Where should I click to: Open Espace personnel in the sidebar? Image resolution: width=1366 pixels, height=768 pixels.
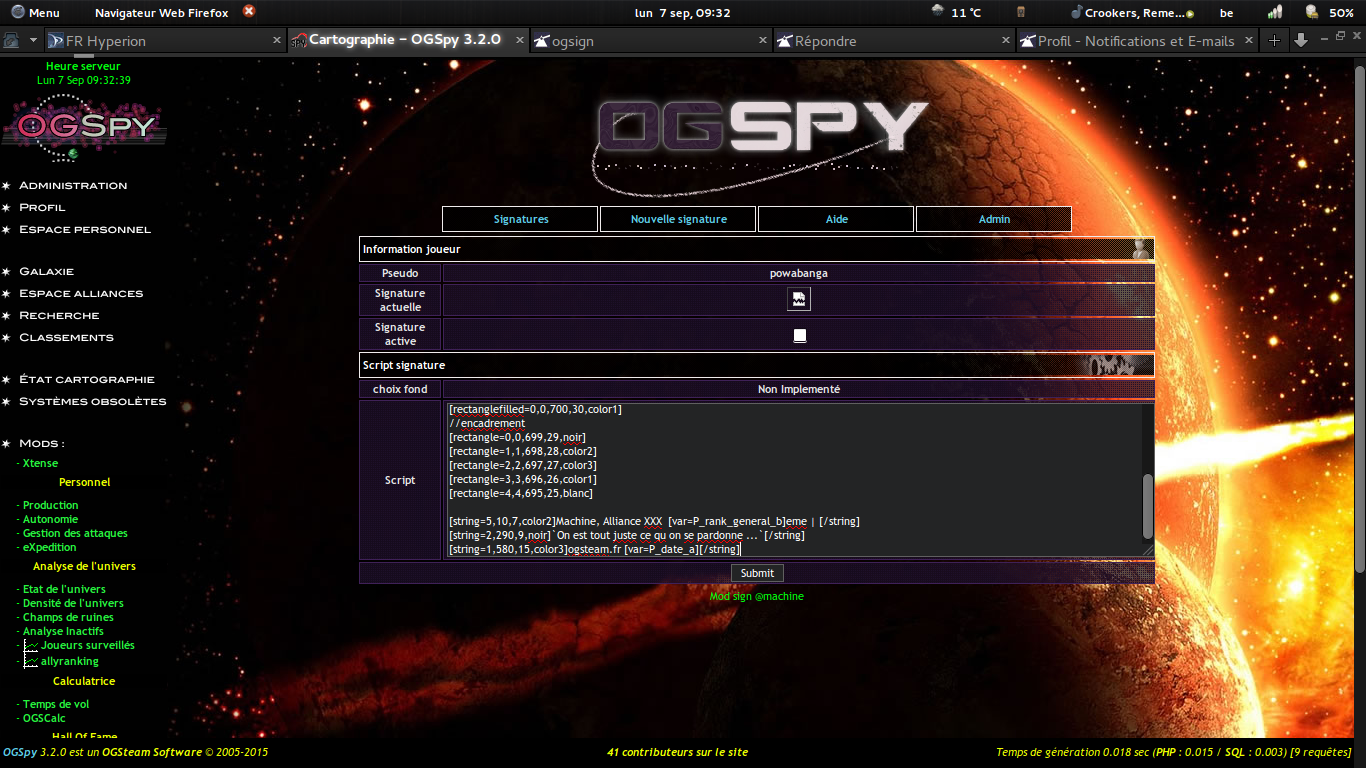click(x=85, y=230)
